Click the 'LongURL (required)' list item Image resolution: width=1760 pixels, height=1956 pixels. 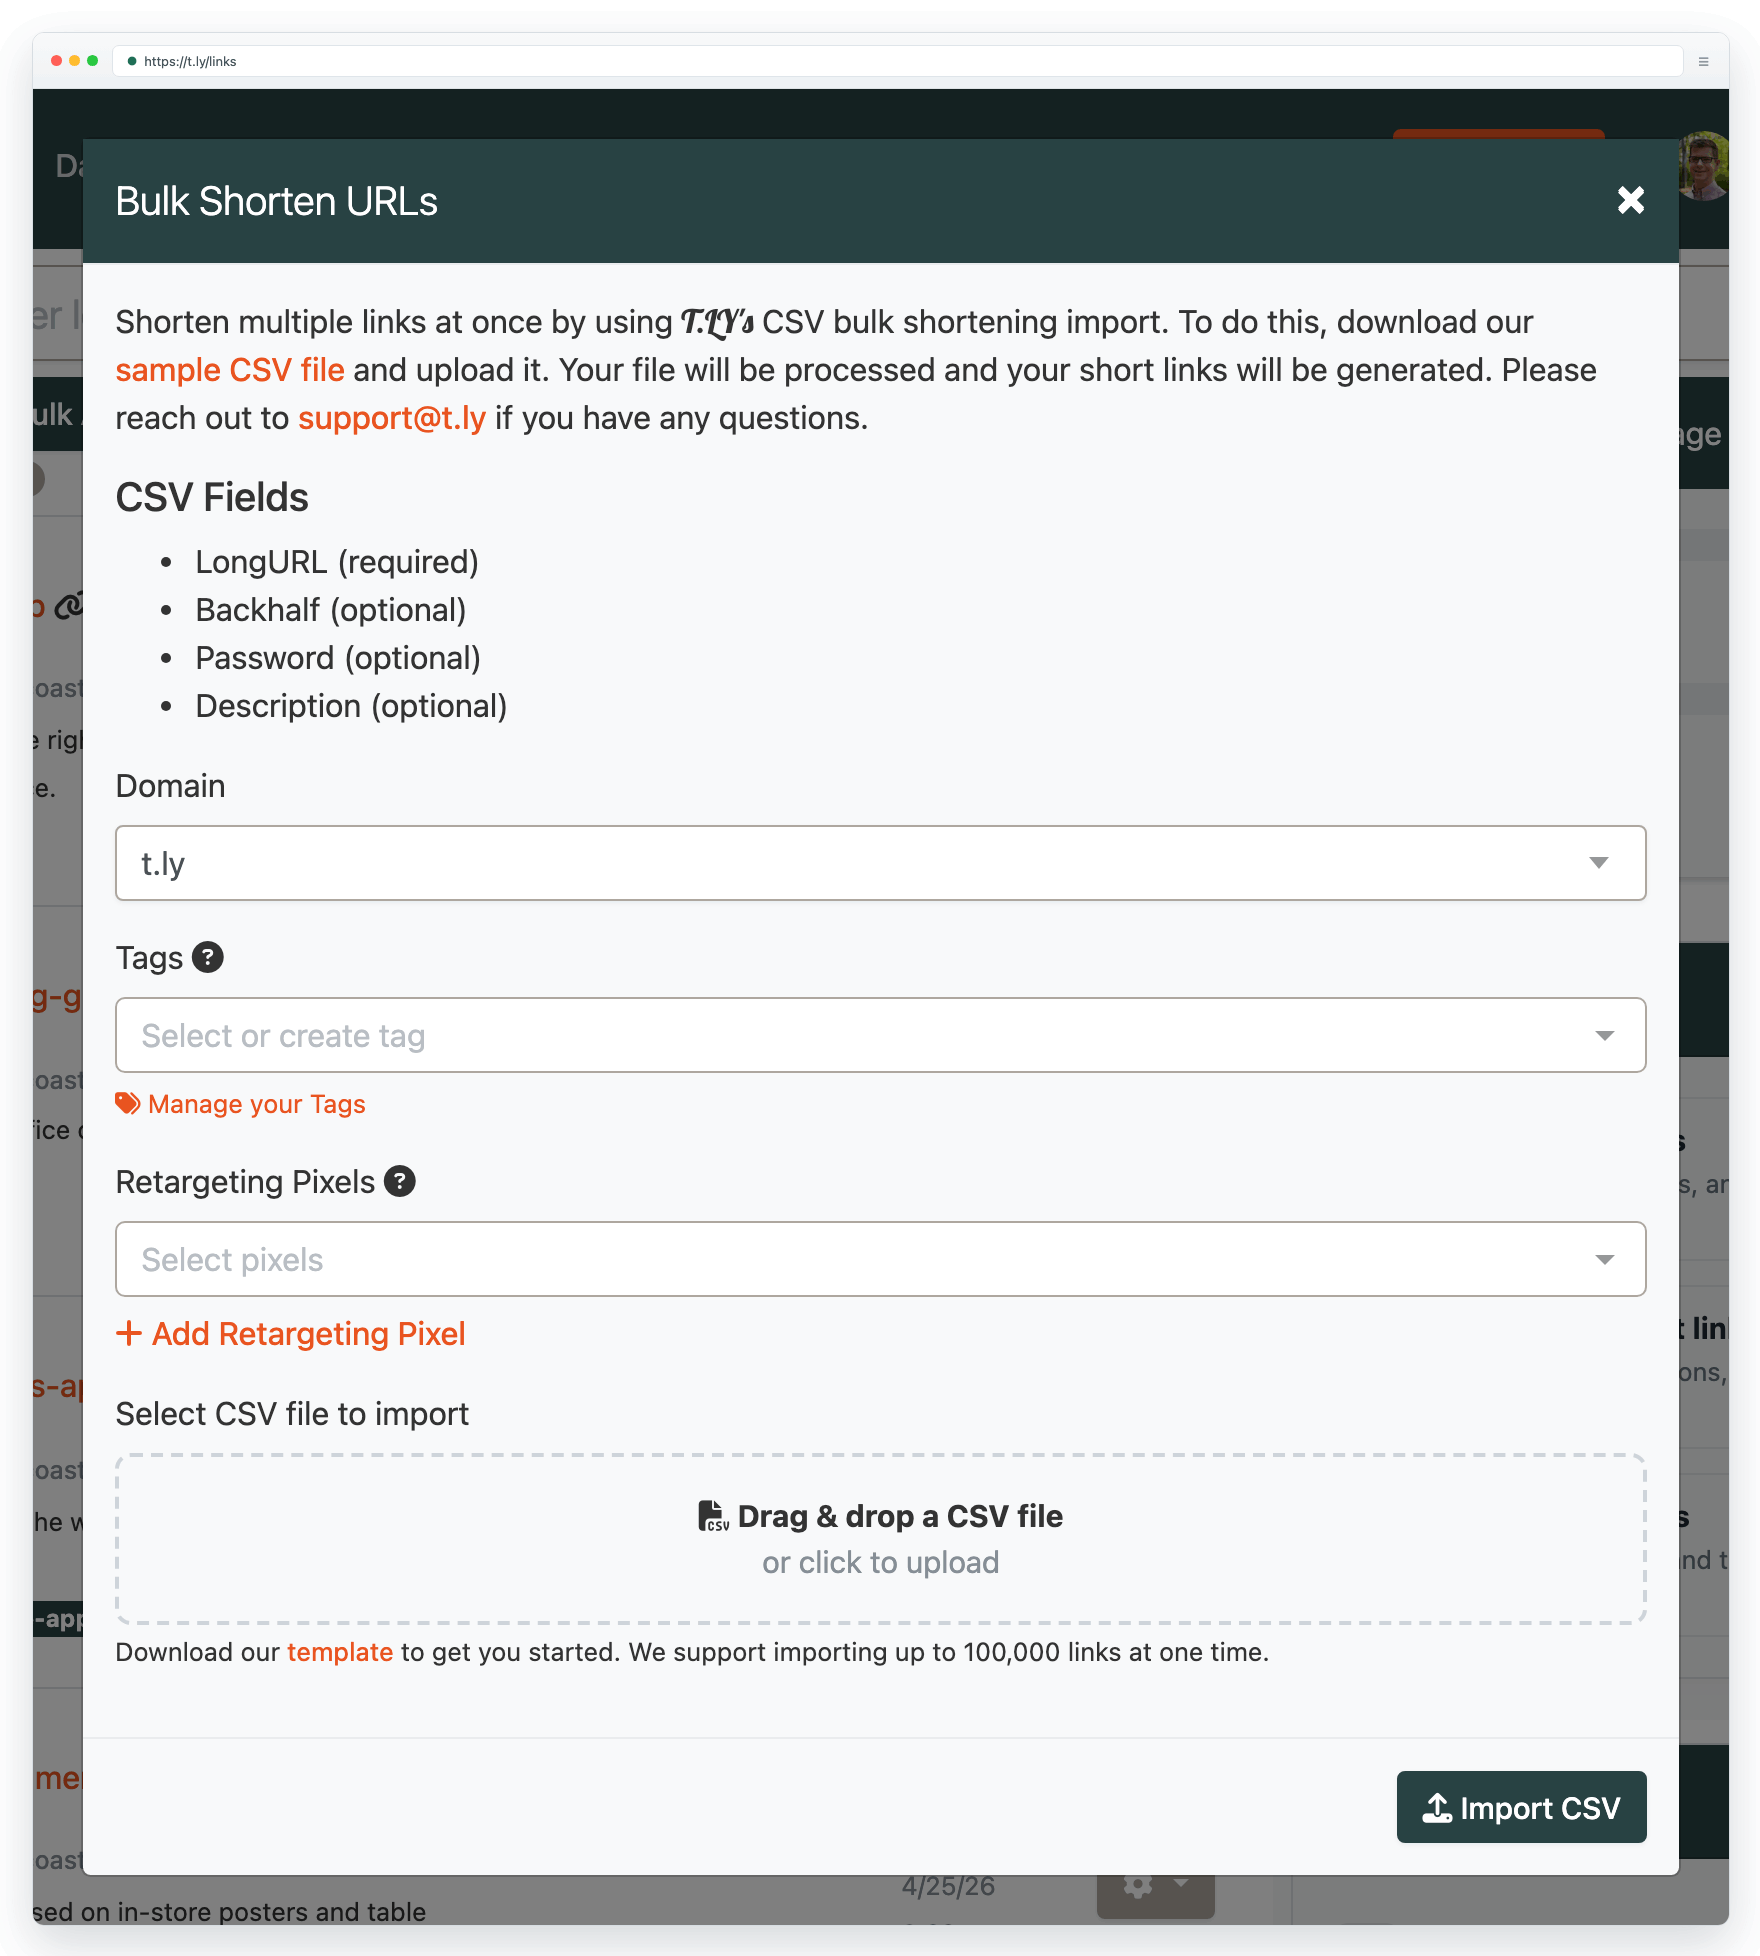click(337, 562)
